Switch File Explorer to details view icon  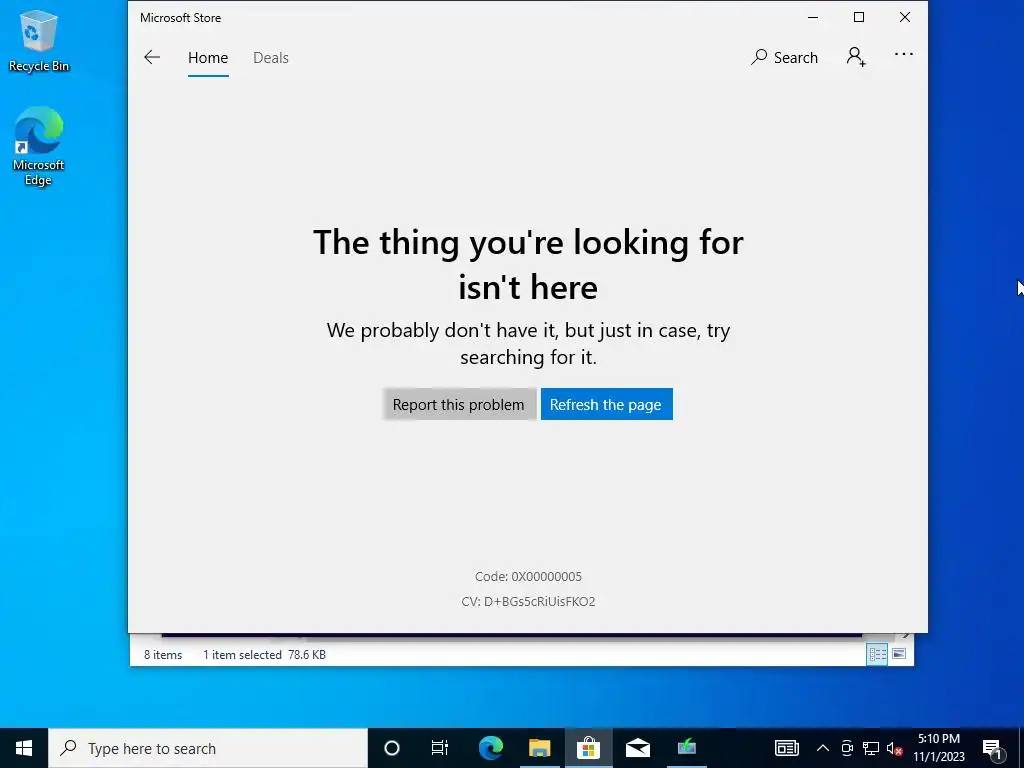pyautogui.click(x=877, y=654)
